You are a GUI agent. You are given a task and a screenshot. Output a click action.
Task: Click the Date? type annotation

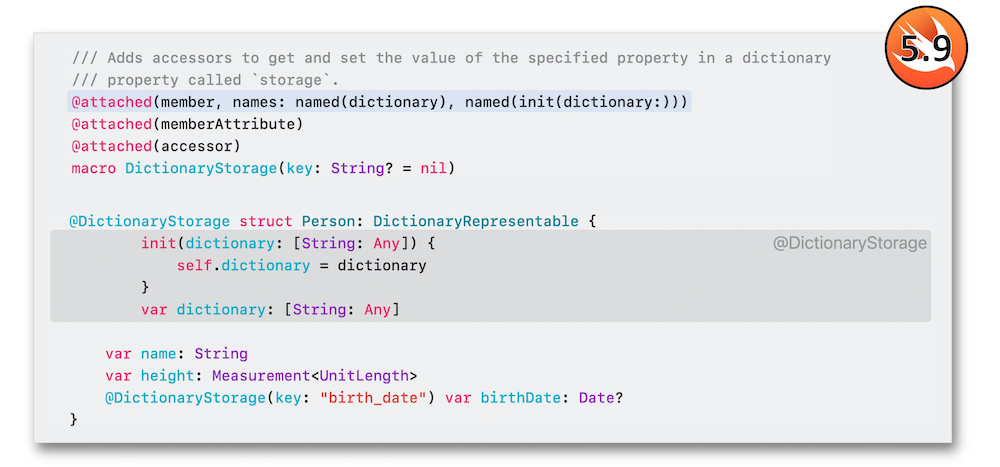tap(601, 398)
